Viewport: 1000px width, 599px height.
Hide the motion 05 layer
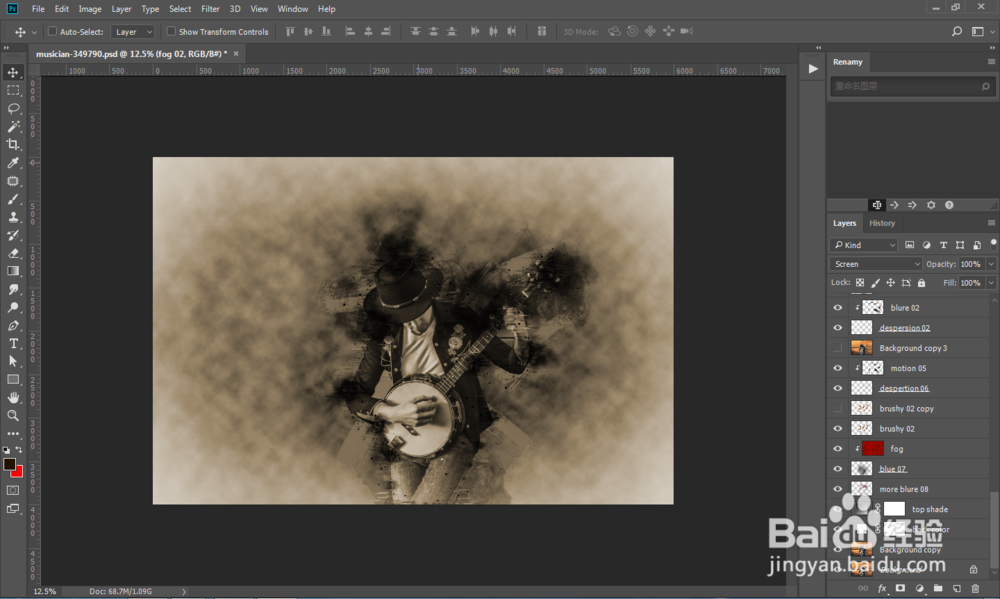tap(837, 368)
